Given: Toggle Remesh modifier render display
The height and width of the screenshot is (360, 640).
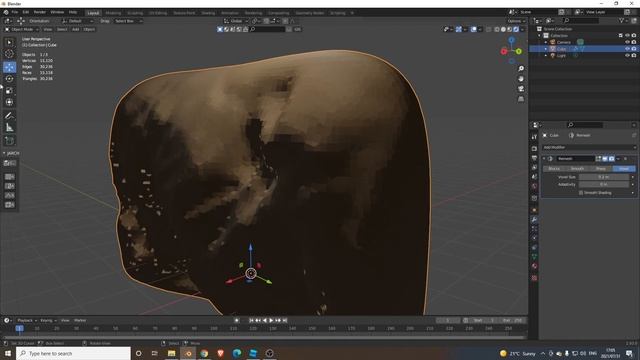Looking at the screenshot, I should click(x=611, y=159).
